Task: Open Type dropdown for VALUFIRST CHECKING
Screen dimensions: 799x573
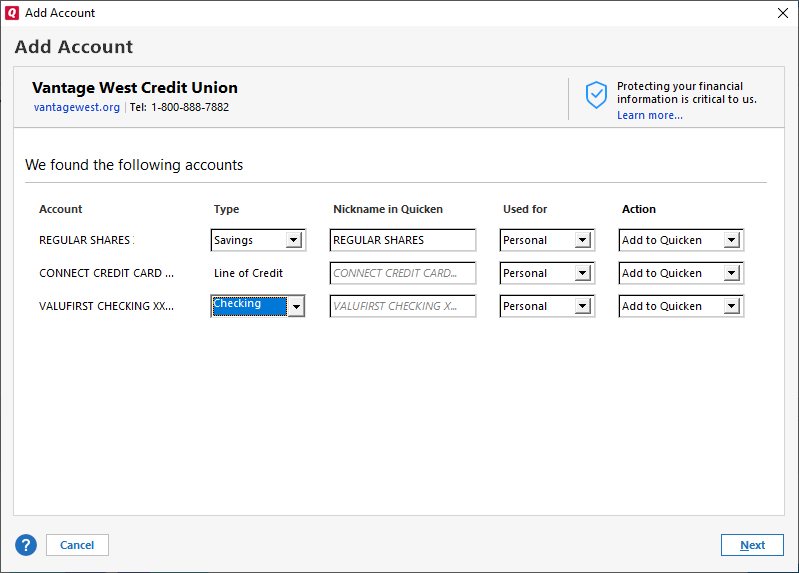Action: 258,306
